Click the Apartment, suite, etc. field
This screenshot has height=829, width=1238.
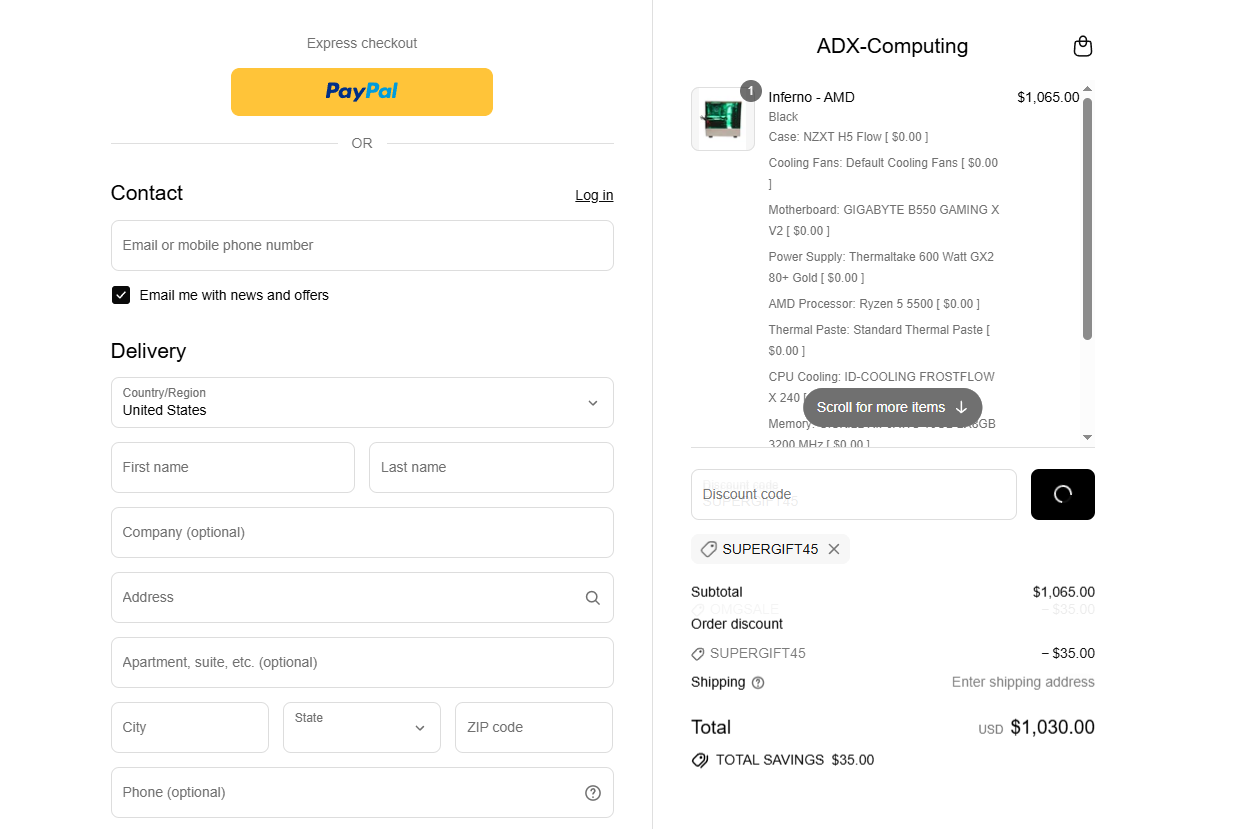pyautogui.click(x=362, y=662)
